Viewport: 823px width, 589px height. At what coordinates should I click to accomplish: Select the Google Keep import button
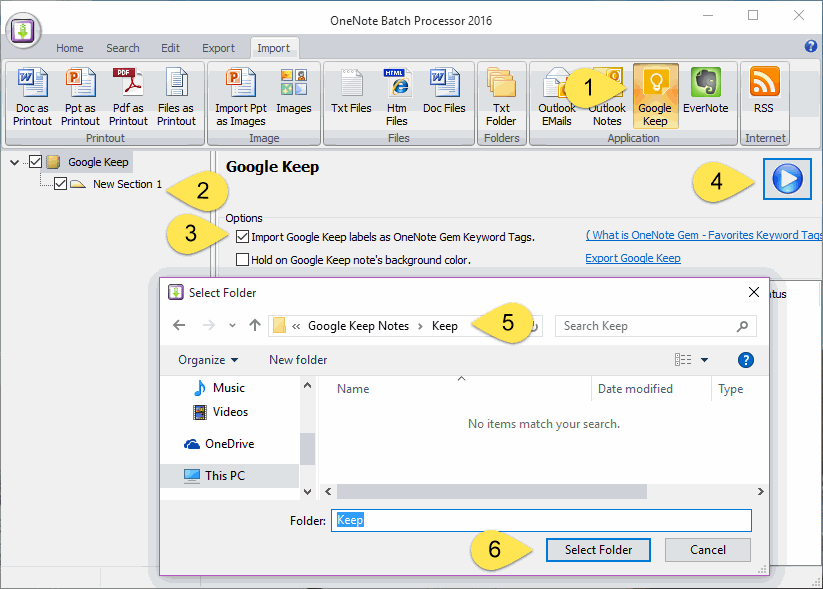(x=655, y=97)
